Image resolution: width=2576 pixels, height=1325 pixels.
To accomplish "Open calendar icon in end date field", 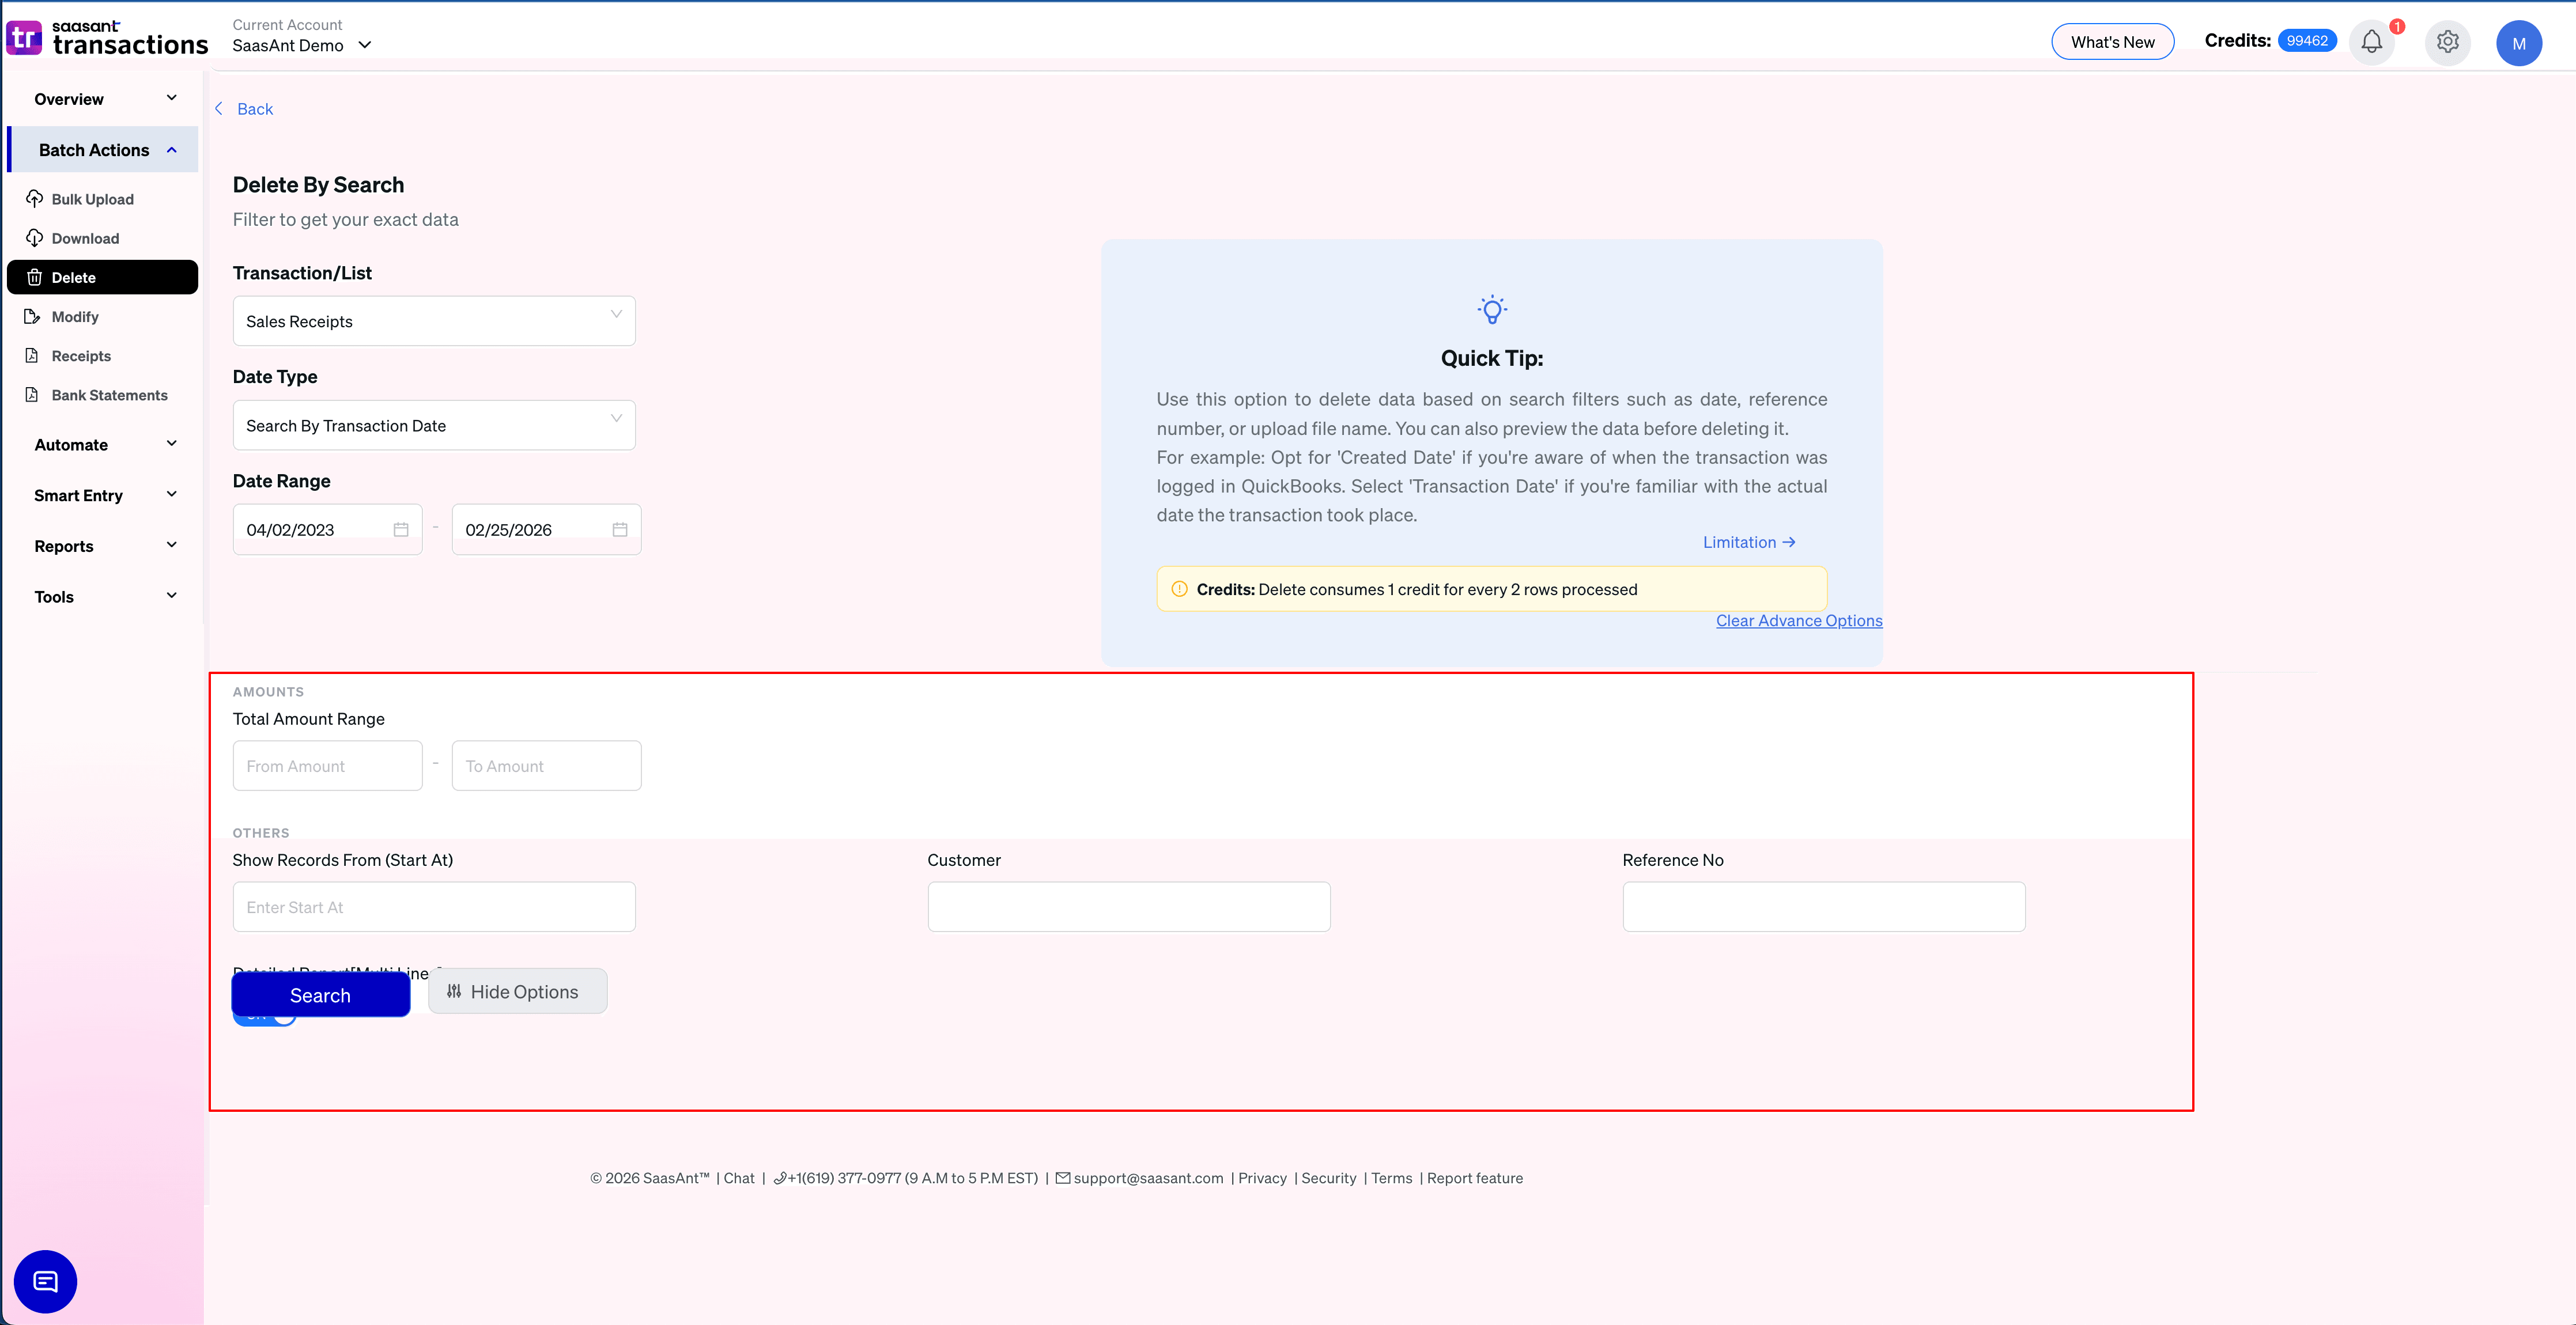I will click(x=620, y=530).
